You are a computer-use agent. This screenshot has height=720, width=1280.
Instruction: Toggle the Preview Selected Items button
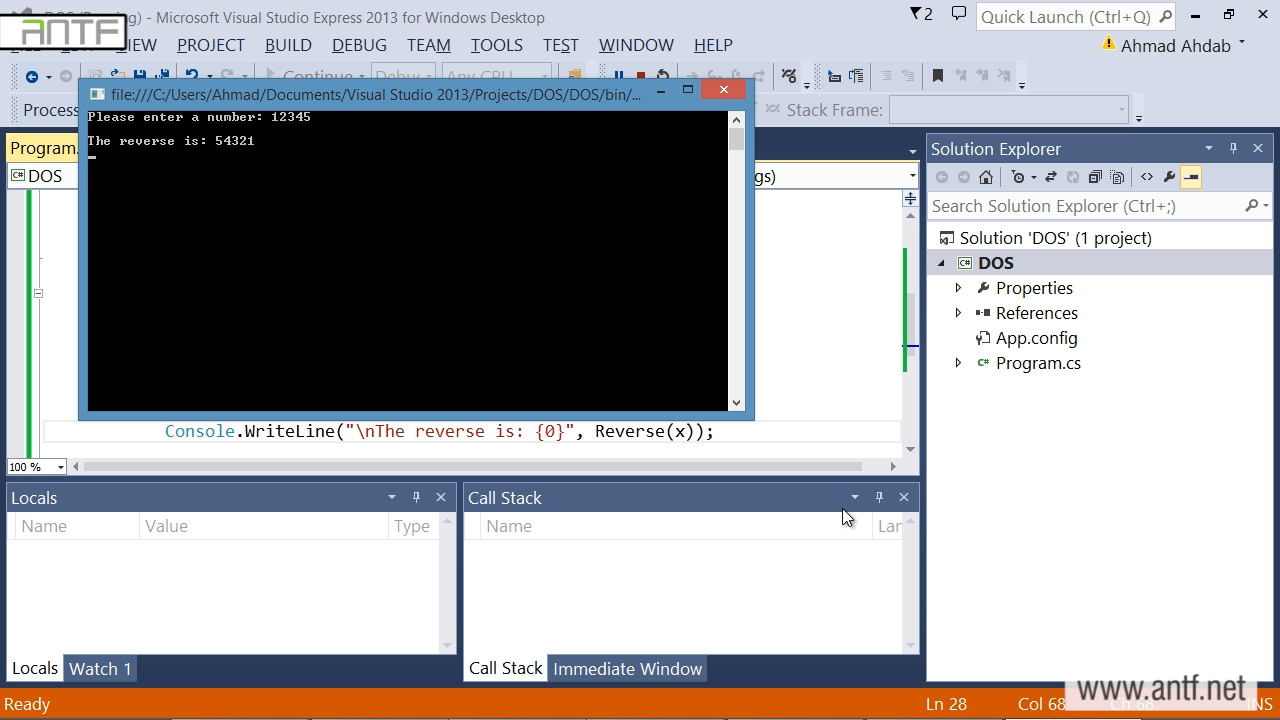tap(1191, 177)
